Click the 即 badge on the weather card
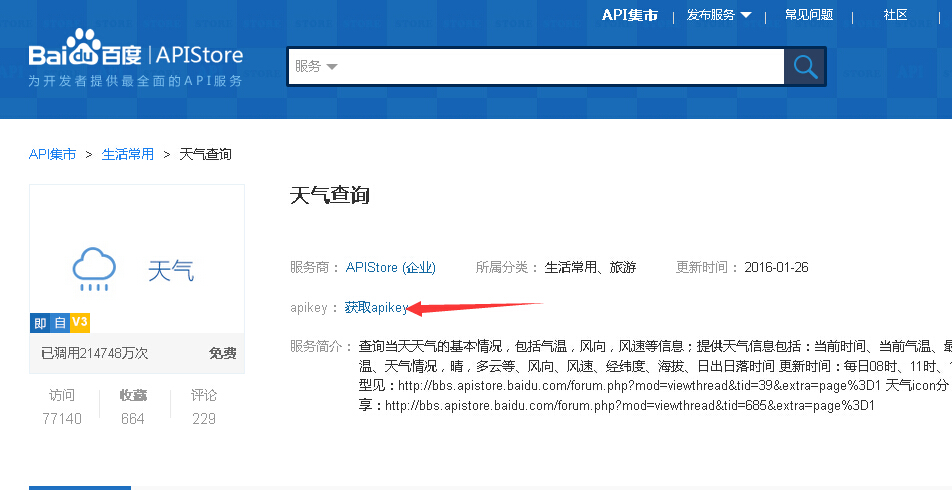952x490 pixels. tap(40, 323)
